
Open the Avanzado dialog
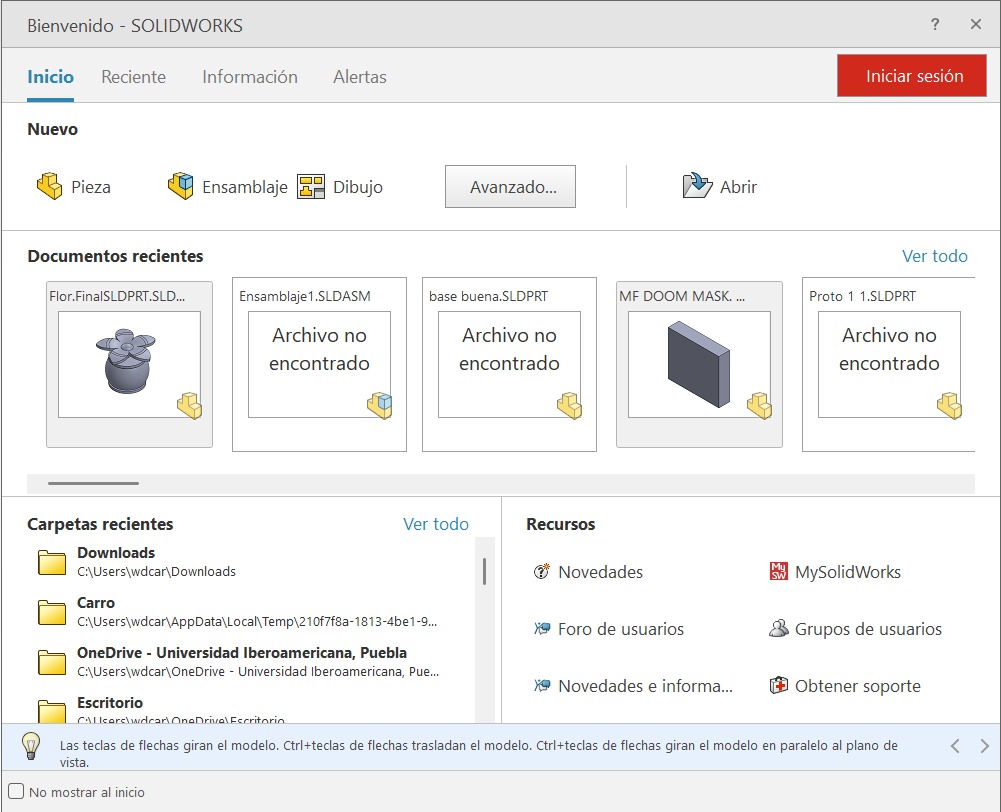tap(510, 186)
